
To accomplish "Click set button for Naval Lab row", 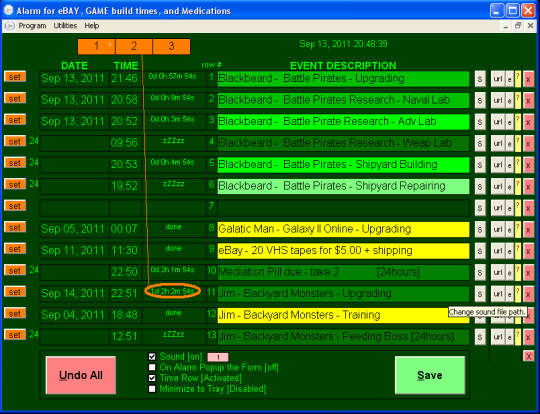I will 15,99.
